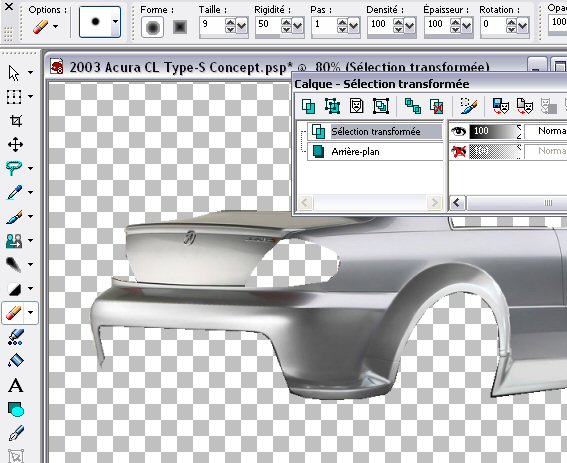Show the Arrière-plan layer via crossed eye
This screenshot has height=463, width=567.
click(x=459, y=151)
